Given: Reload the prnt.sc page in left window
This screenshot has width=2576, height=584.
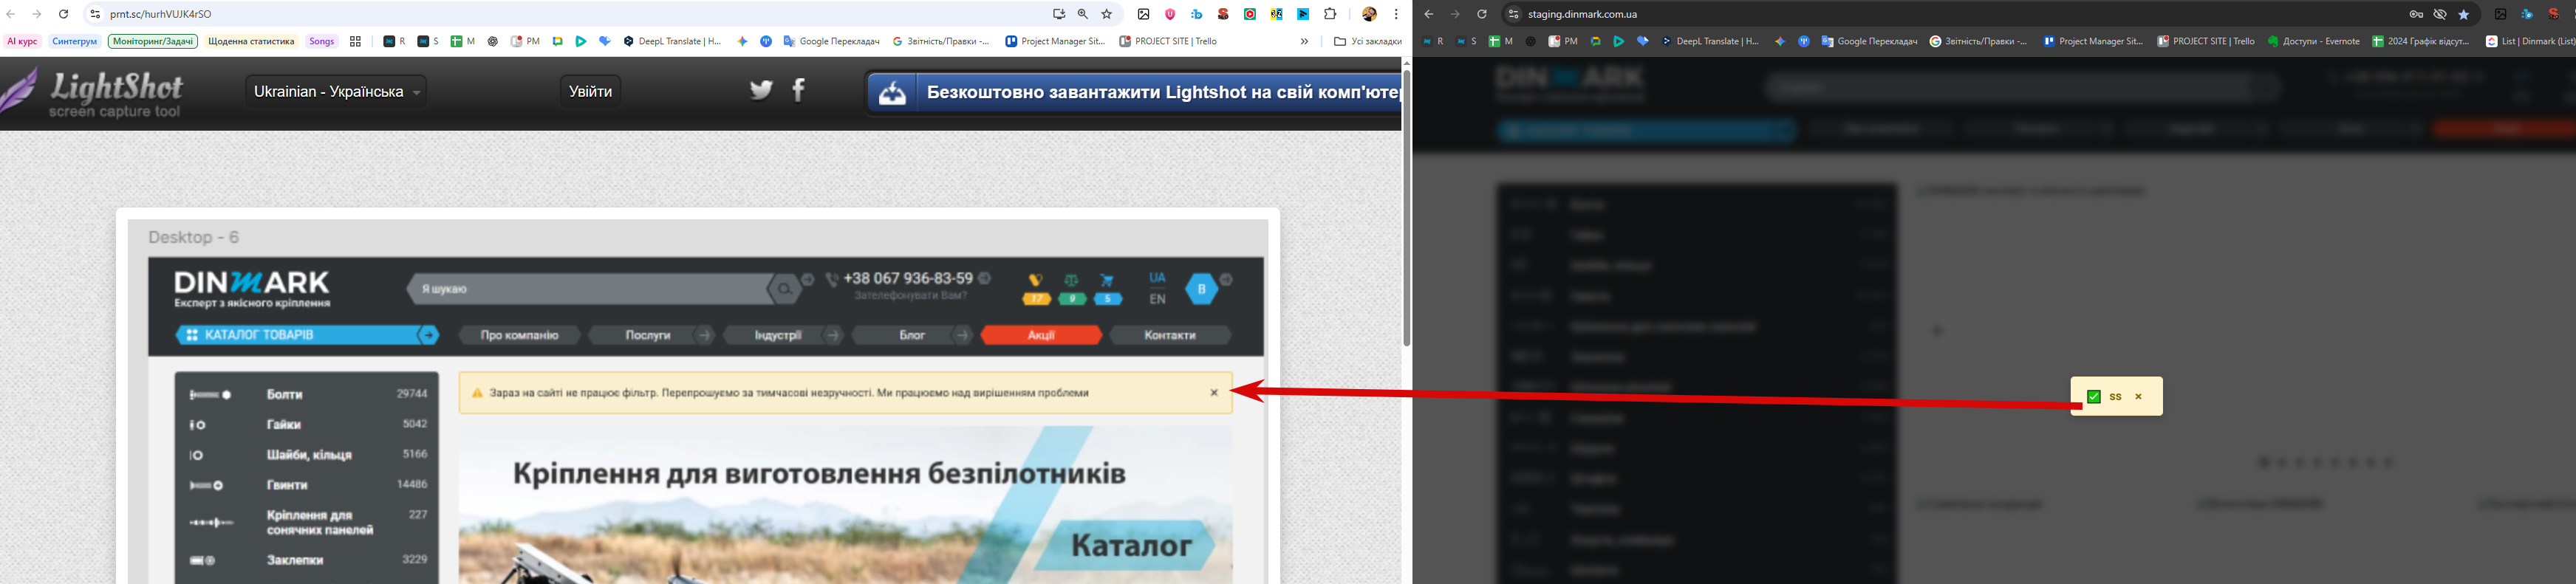Looking at the screenshot, I should coord(64,14).
